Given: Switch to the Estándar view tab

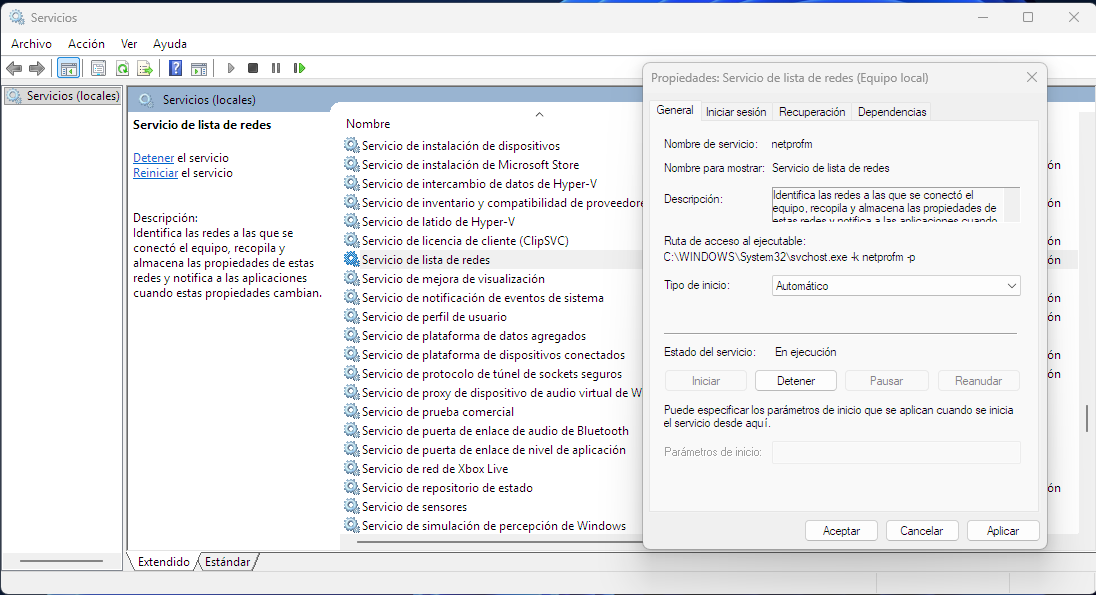Looking at the screenshot, I should (x=227, y=562).
